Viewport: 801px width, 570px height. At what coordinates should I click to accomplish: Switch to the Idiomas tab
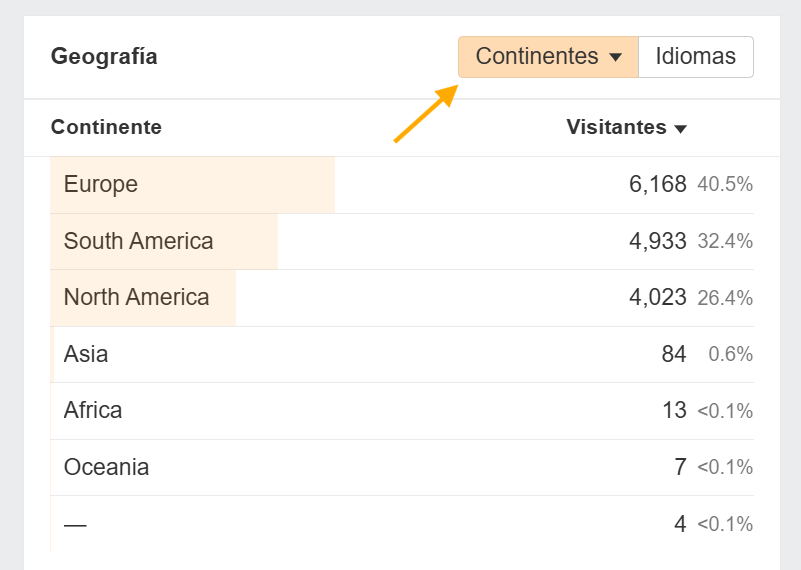pos(695,57)
